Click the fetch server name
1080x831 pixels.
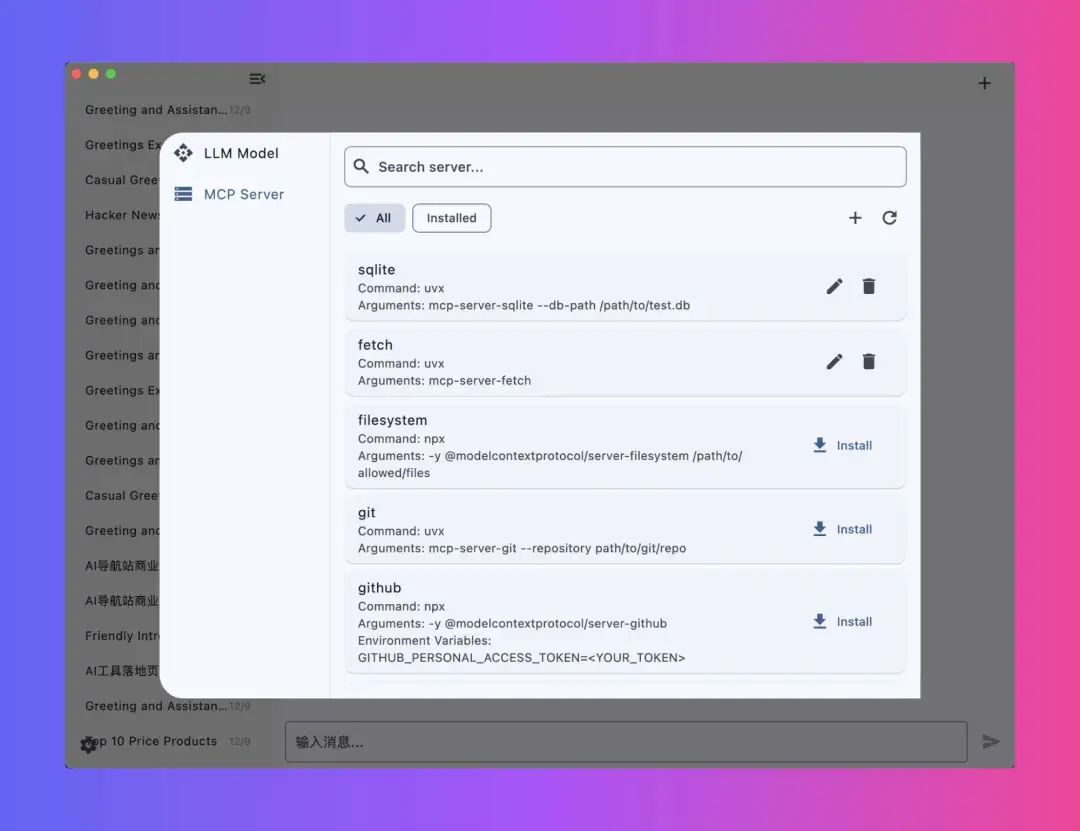coord(375,345)
